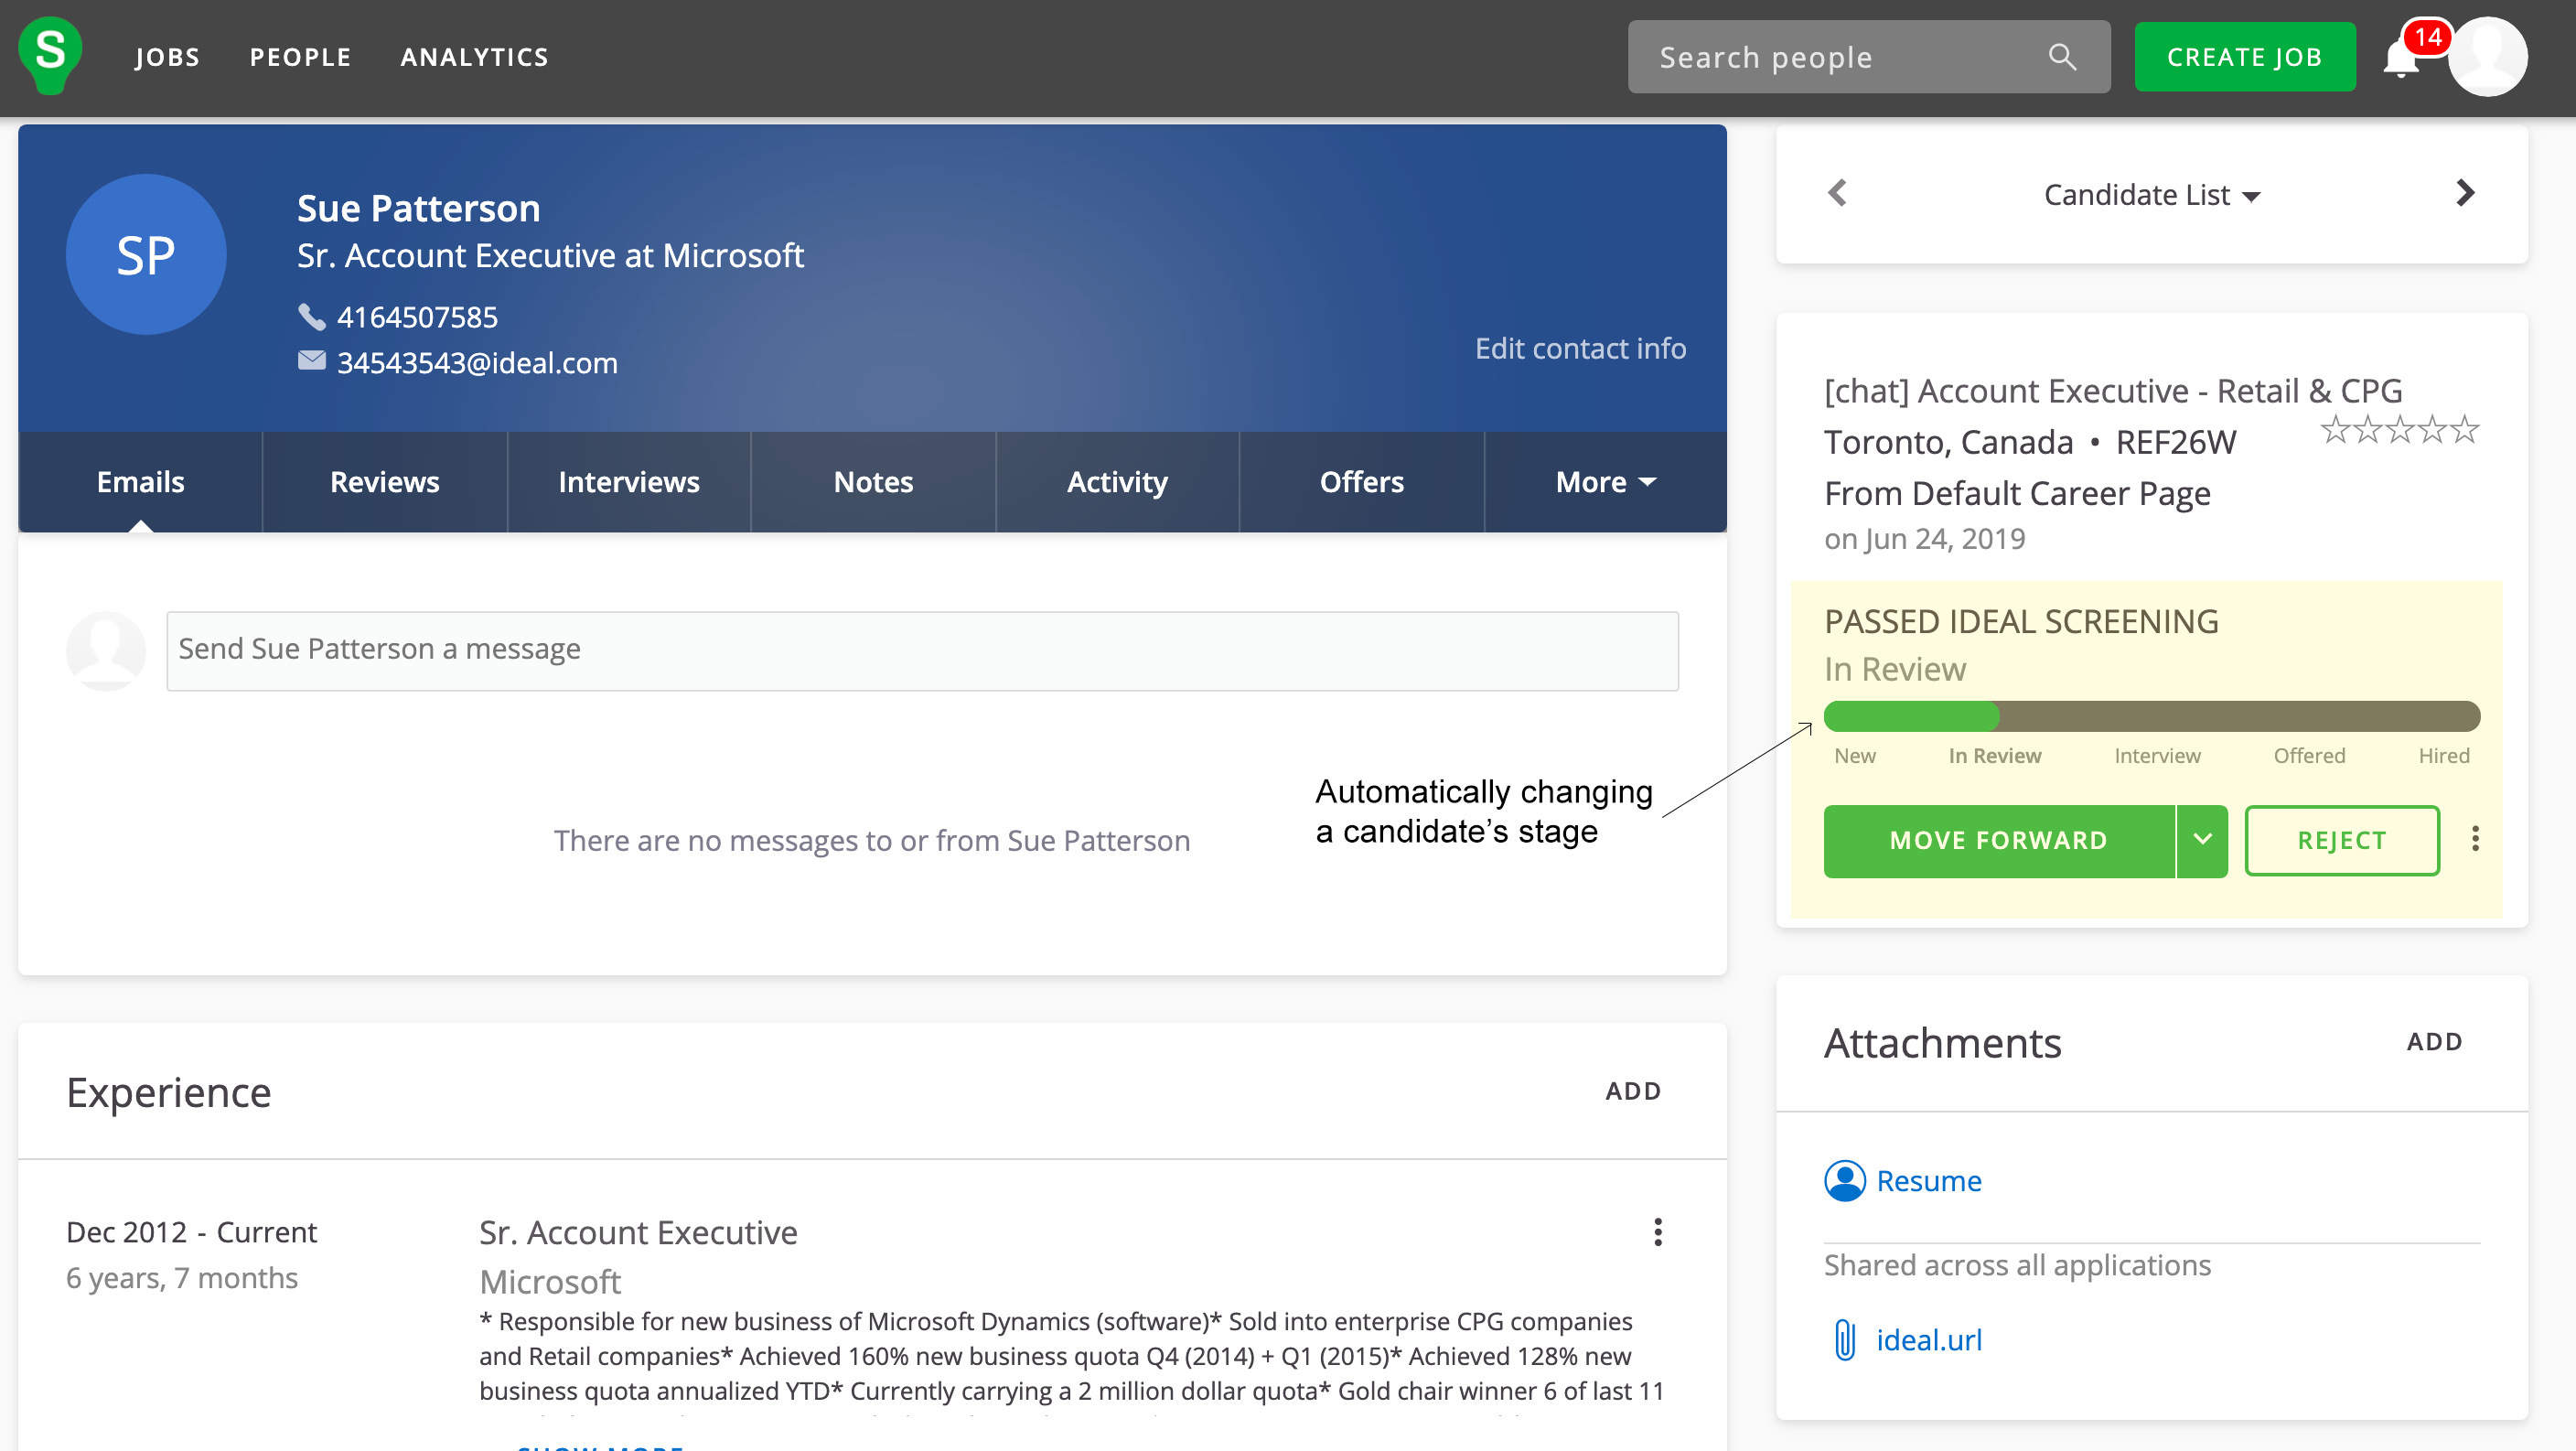This screenshot has width=2576, height=1451.
Task: Click the paperclip icon beside ideal.url
Action: (x=1845, y=1340)
